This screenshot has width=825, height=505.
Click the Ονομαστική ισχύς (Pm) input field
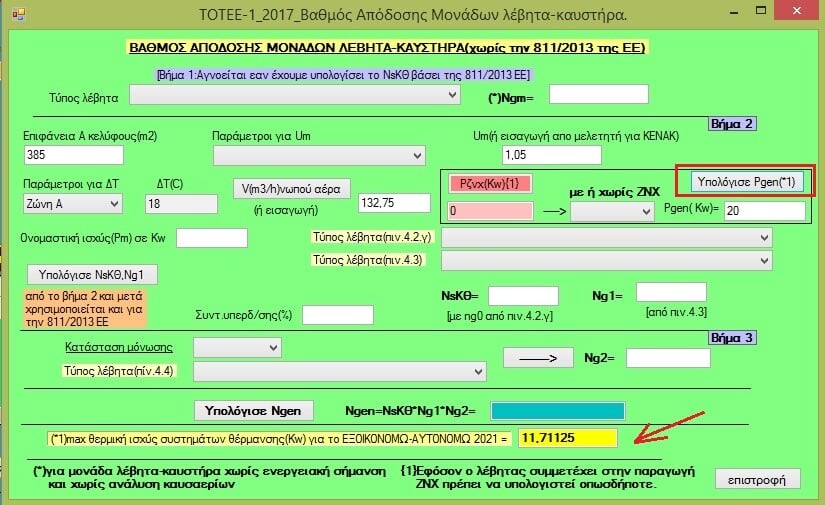pos(211,238)
